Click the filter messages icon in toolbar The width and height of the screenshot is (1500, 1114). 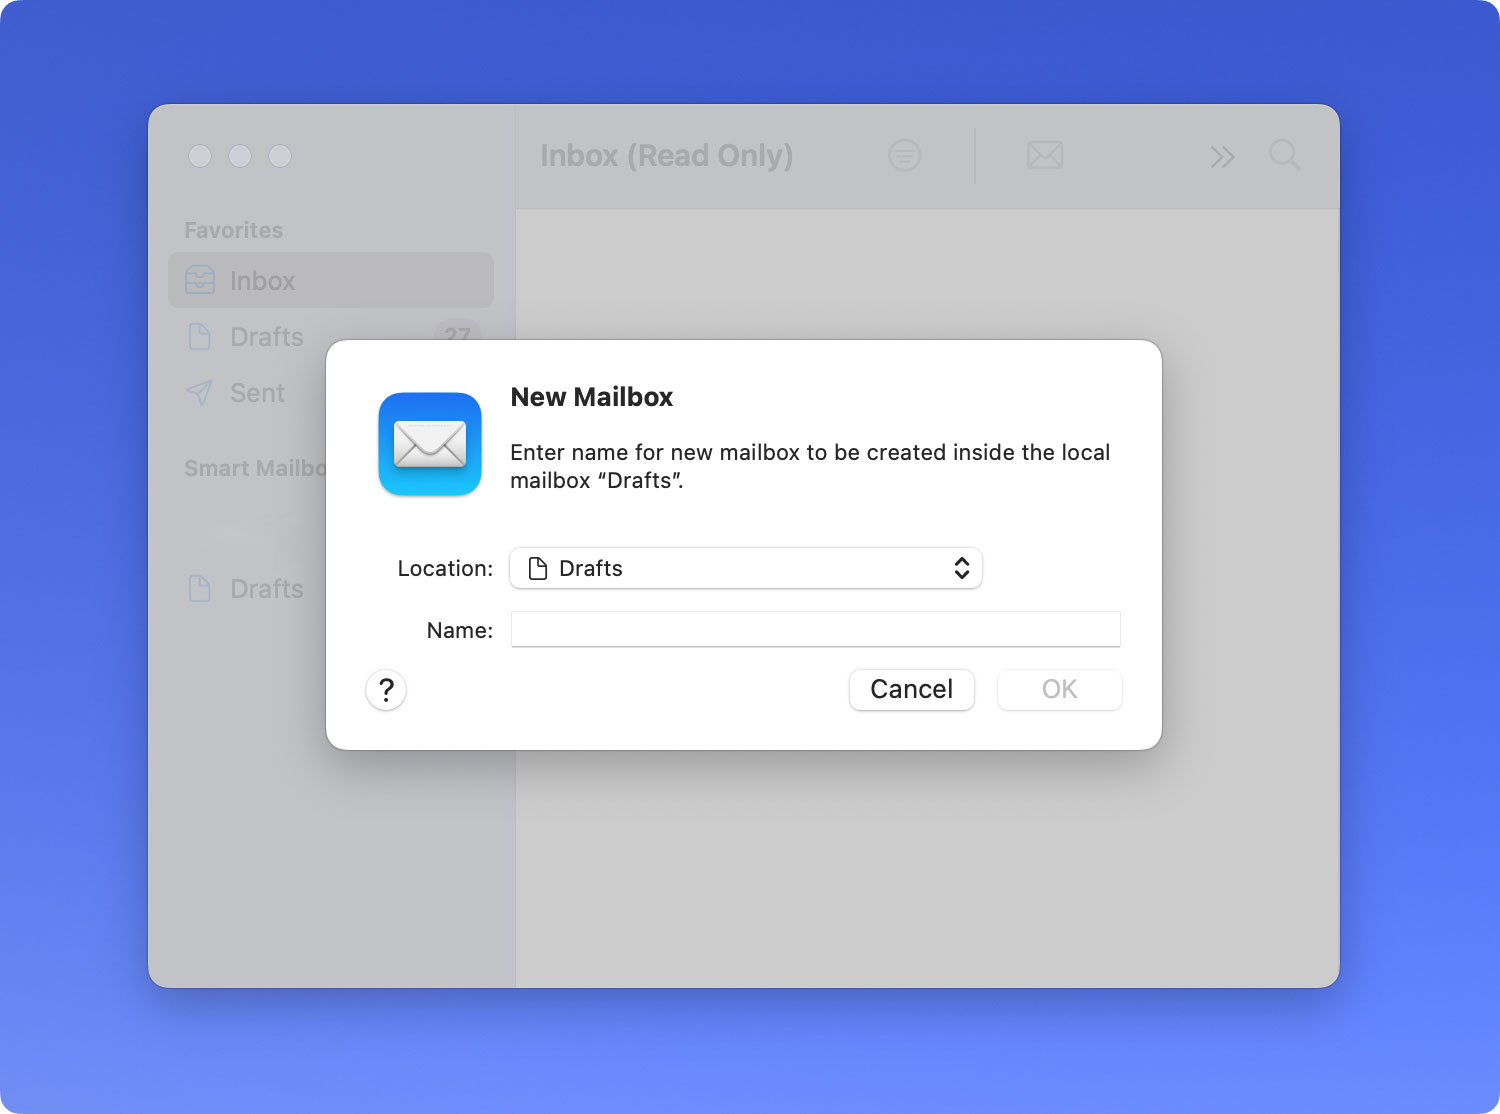pyautogui.click(x=905, y=155)
